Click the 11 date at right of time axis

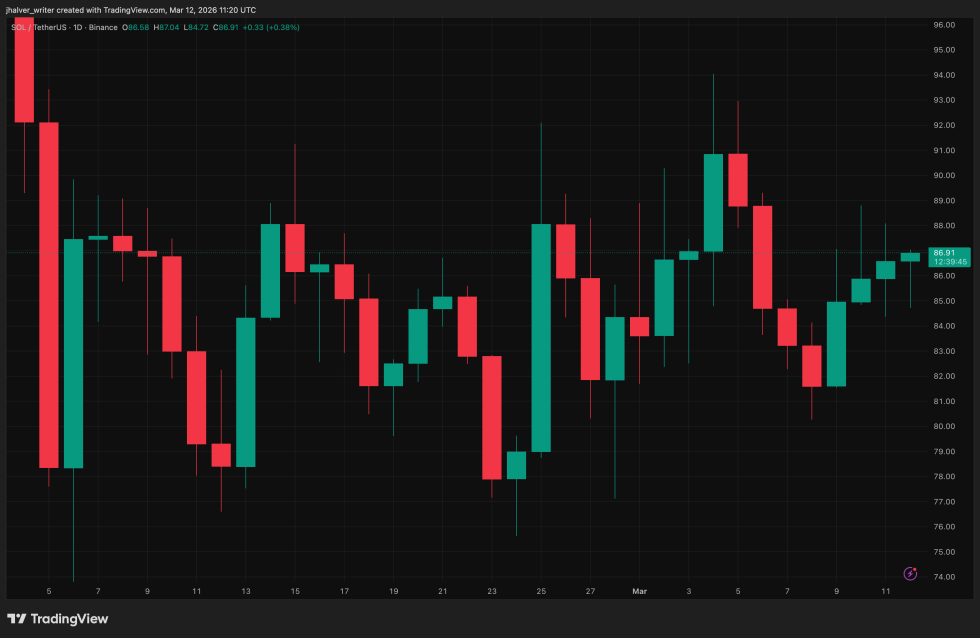(885, 592)
